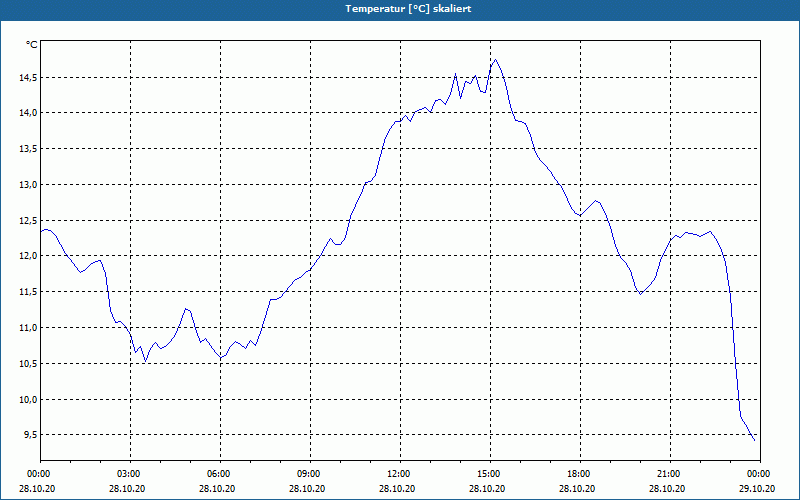Click the curve's lowest point at chart end
This screenshot has width=800, height=500.
click(x=754, y=440)
